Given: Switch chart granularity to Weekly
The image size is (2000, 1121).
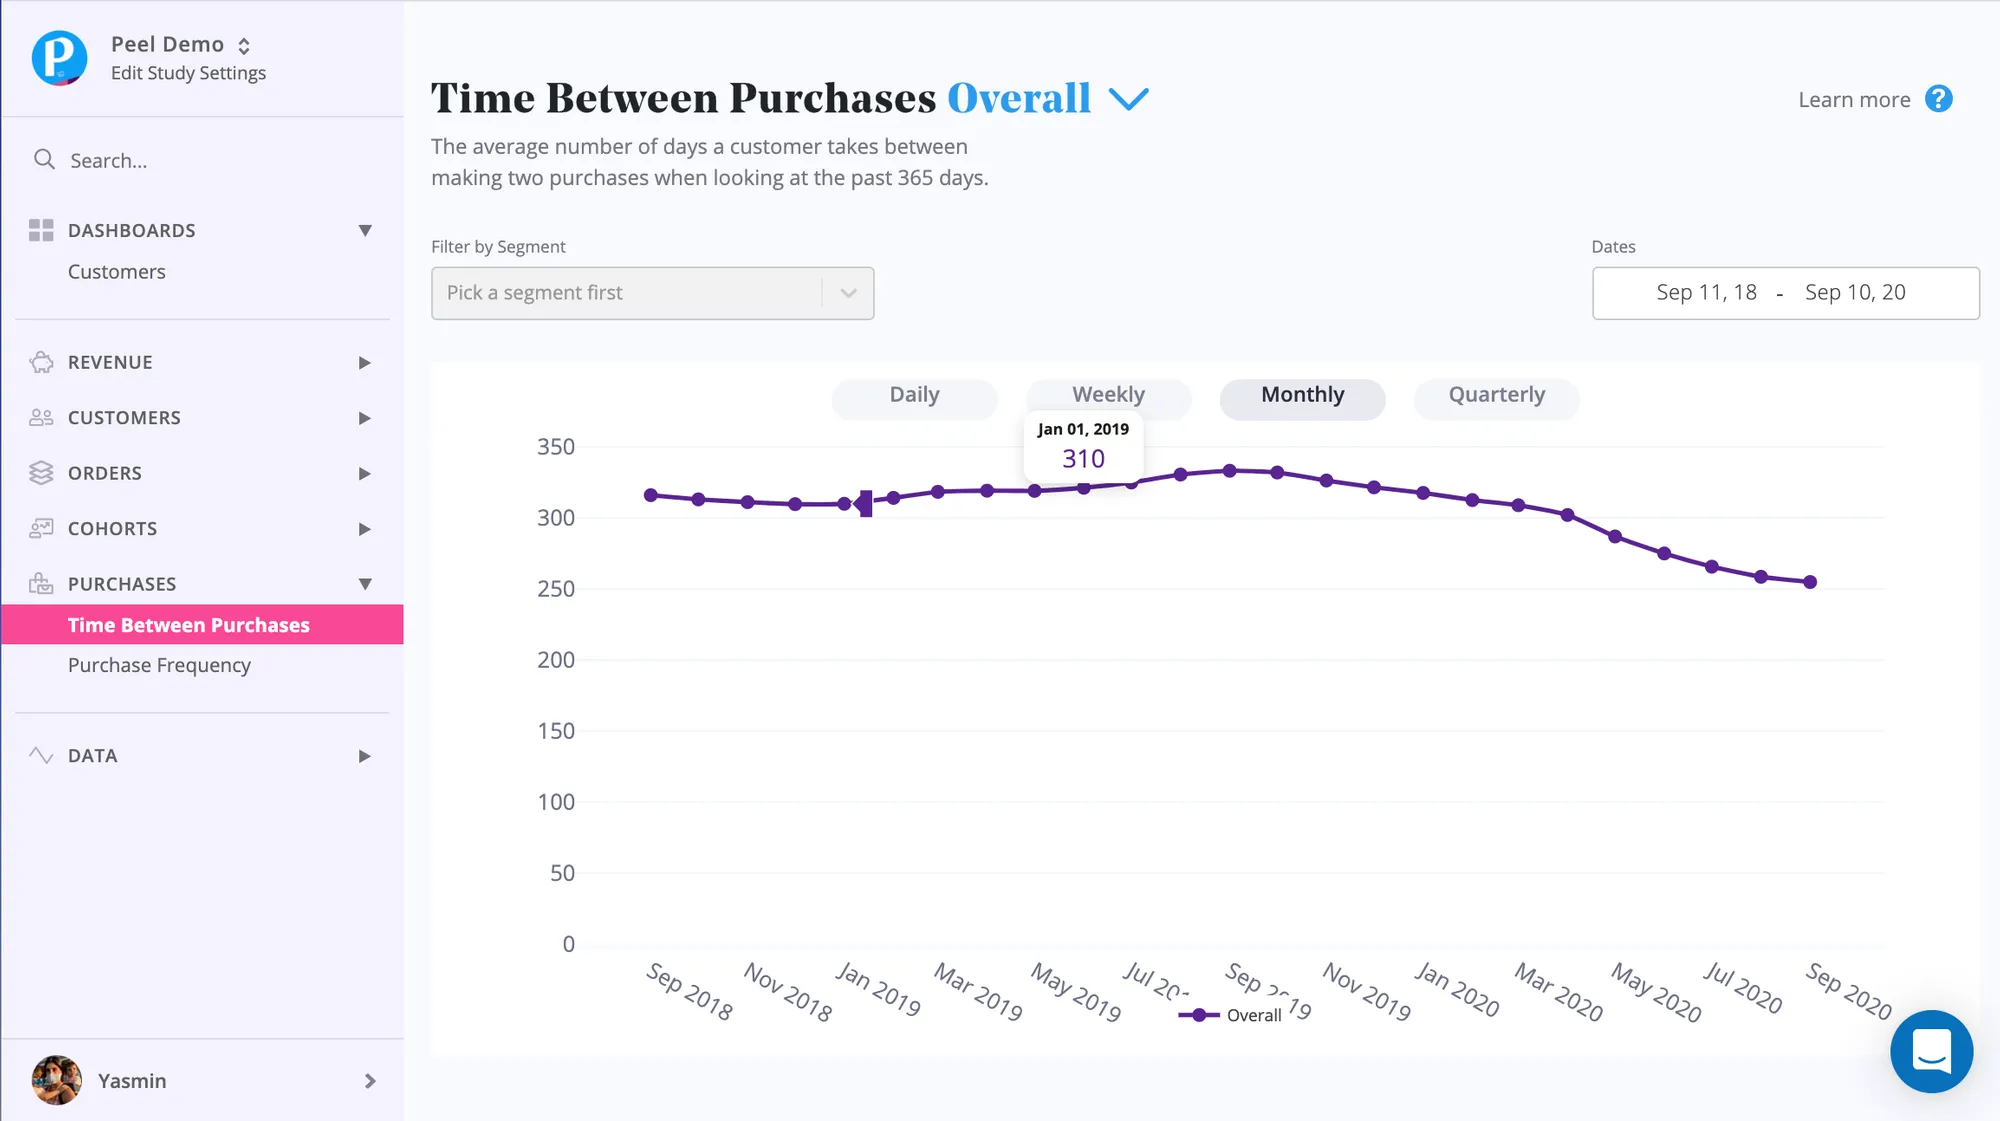Looking at the screenshot, I should point(1108,395).
